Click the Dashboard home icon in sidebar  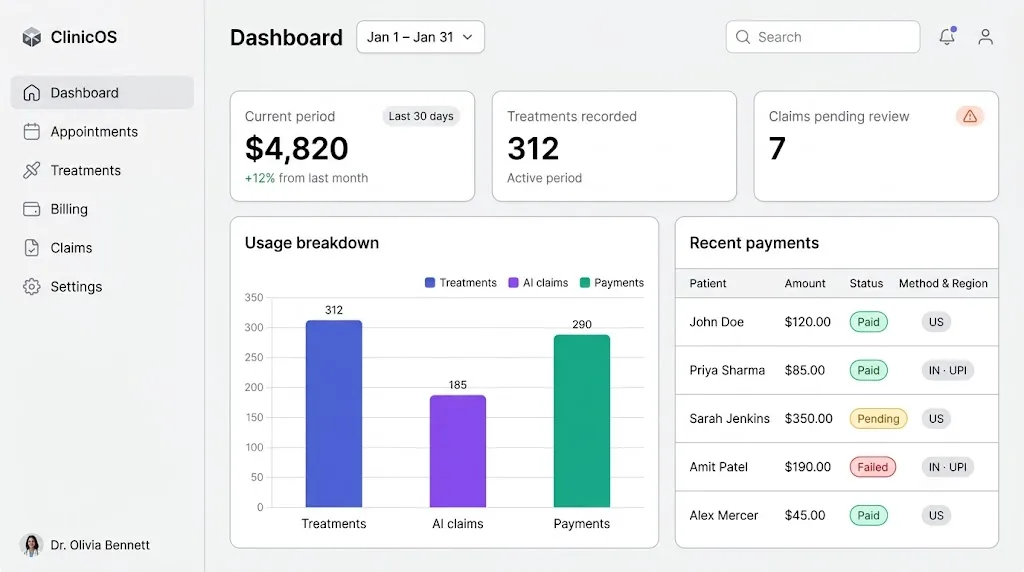(x=31, y=93)
